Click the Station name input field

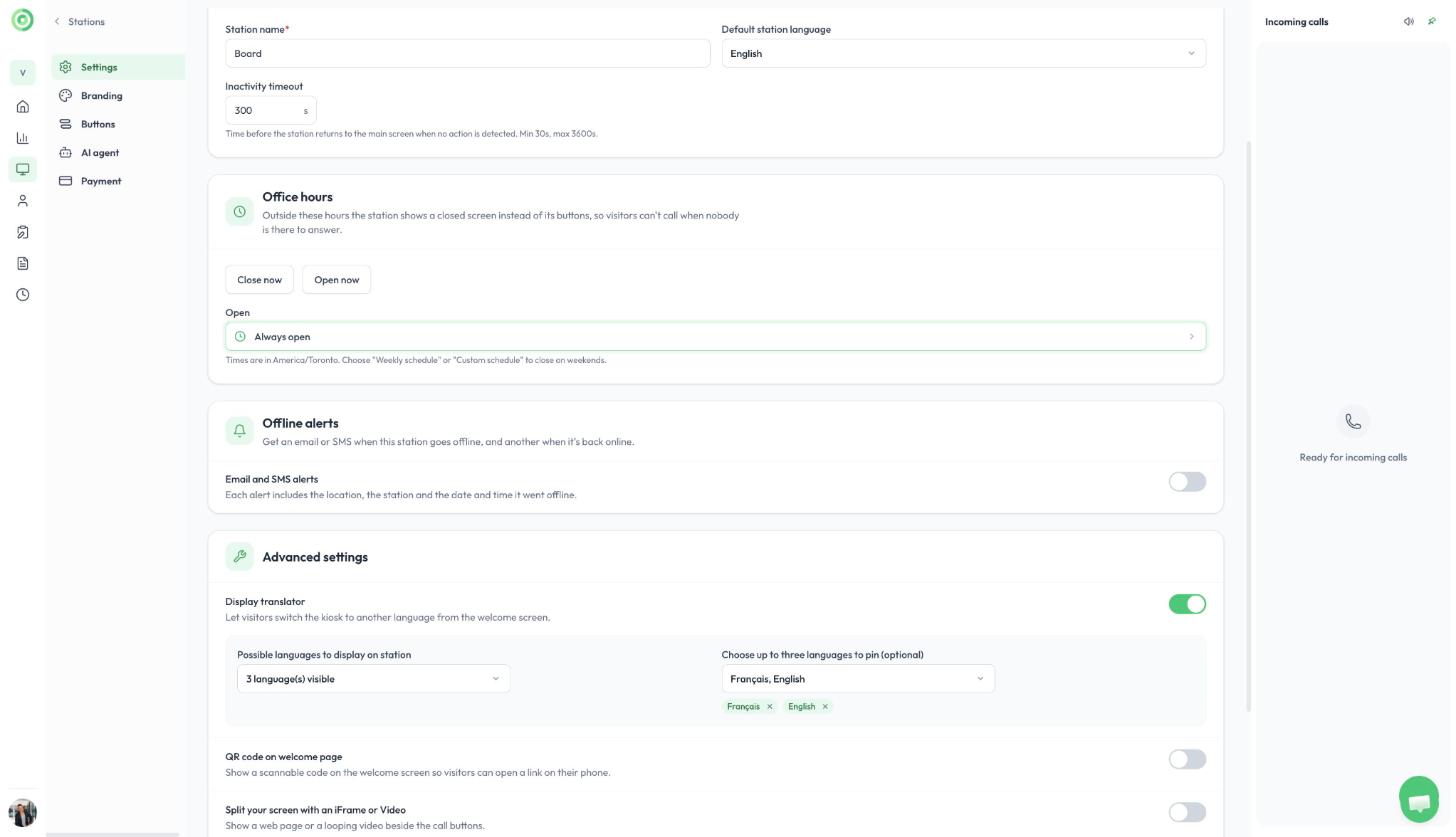click(468, 54)
